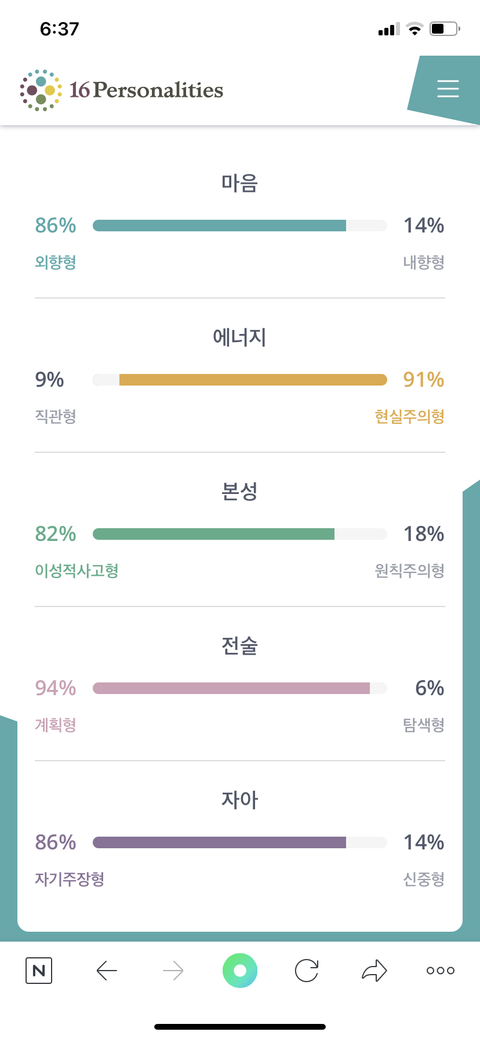Tap the 94% 계획형 percentage

[x=55, y=688]
